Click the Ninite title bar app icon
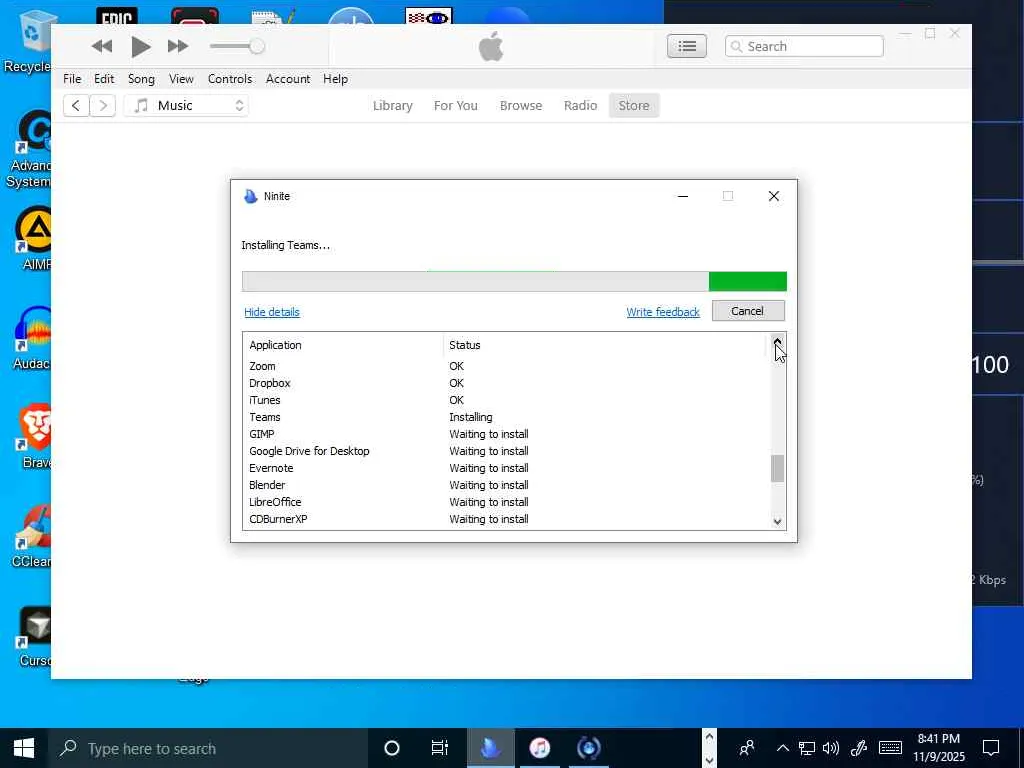1024x768 pixels. [251, 196]
